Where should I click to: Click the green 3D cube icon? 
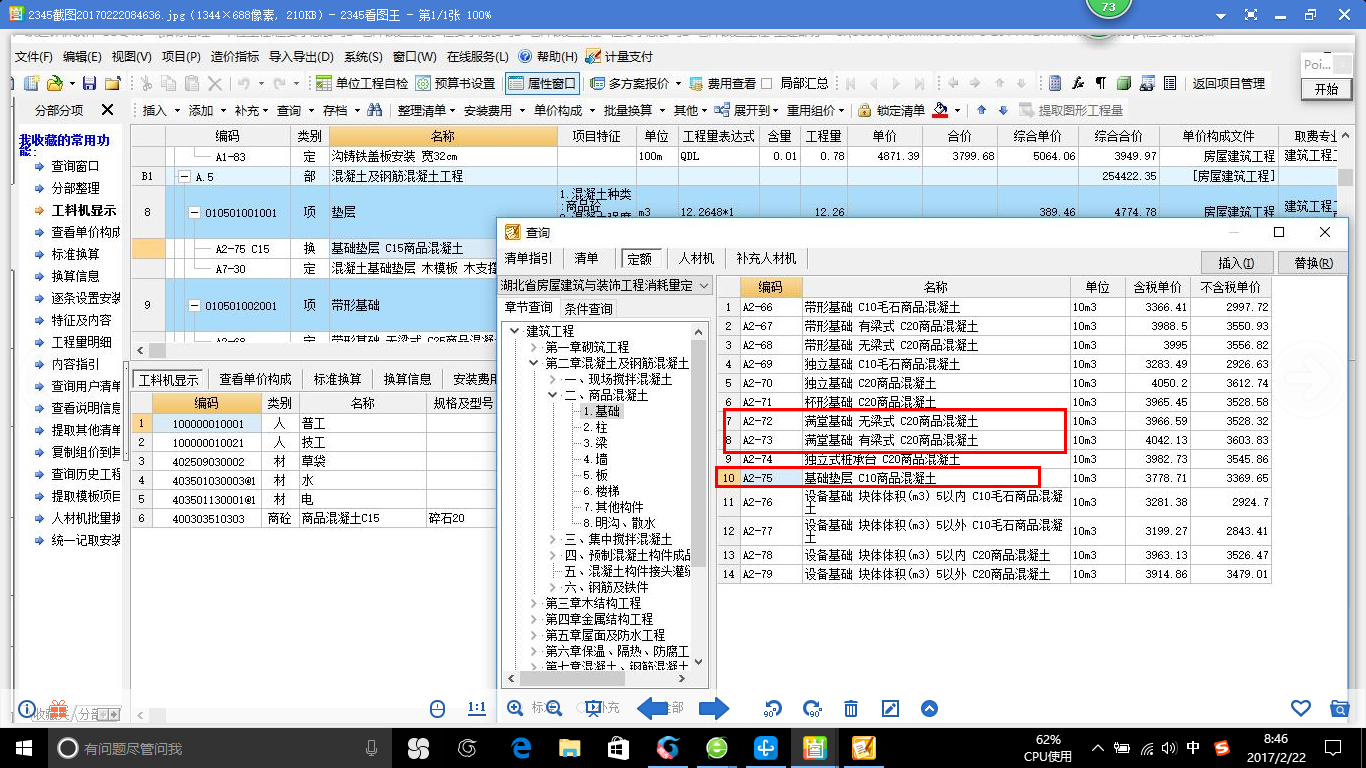[x=1123, y=83]
